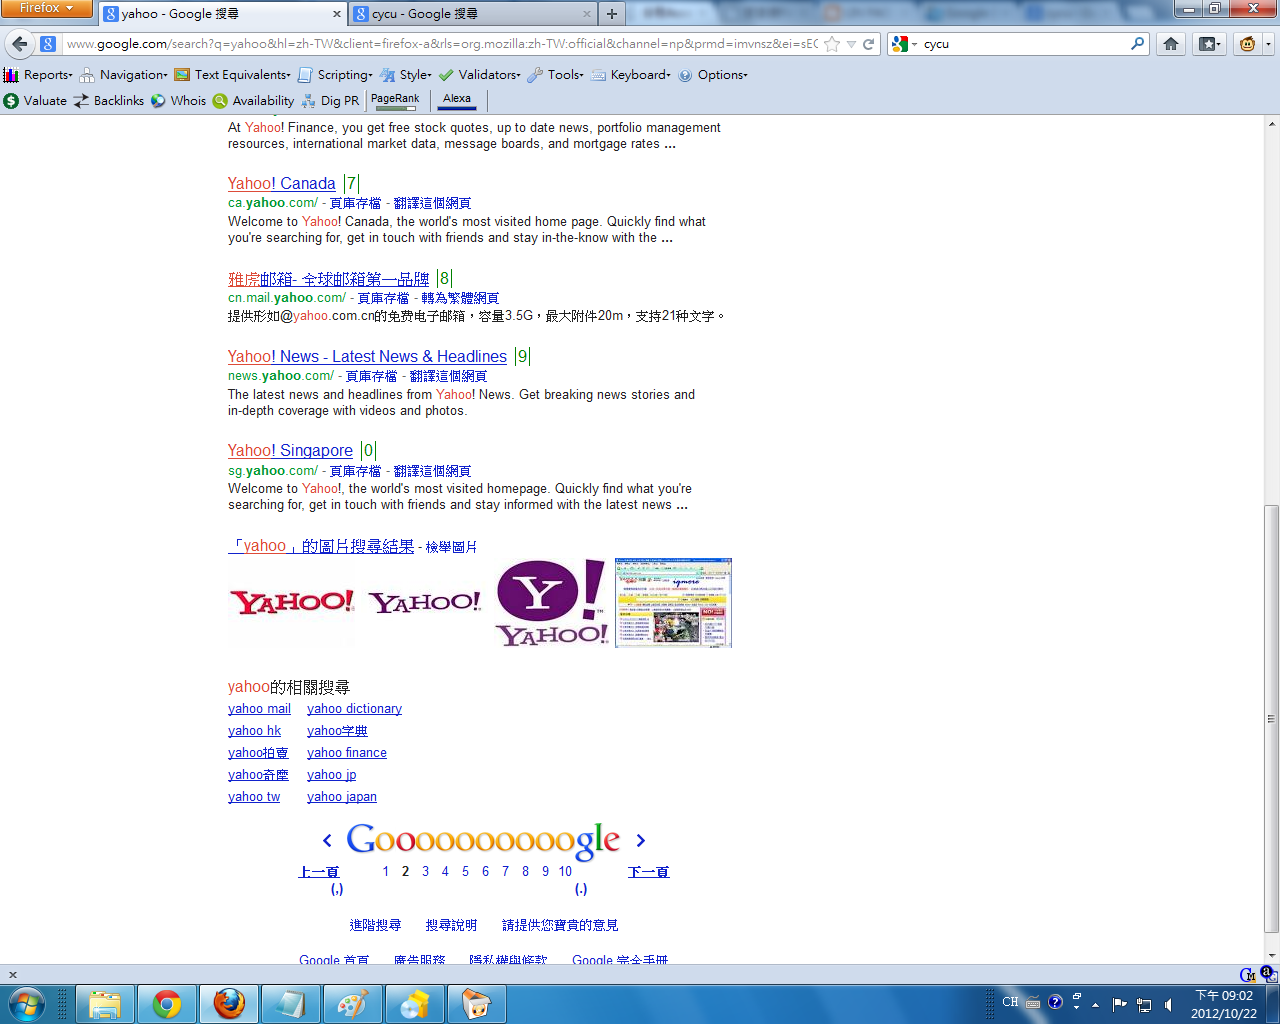Click the yahoo mail related search
The width and height of the screenshot is (1280, 1024).
click(259, 709)
